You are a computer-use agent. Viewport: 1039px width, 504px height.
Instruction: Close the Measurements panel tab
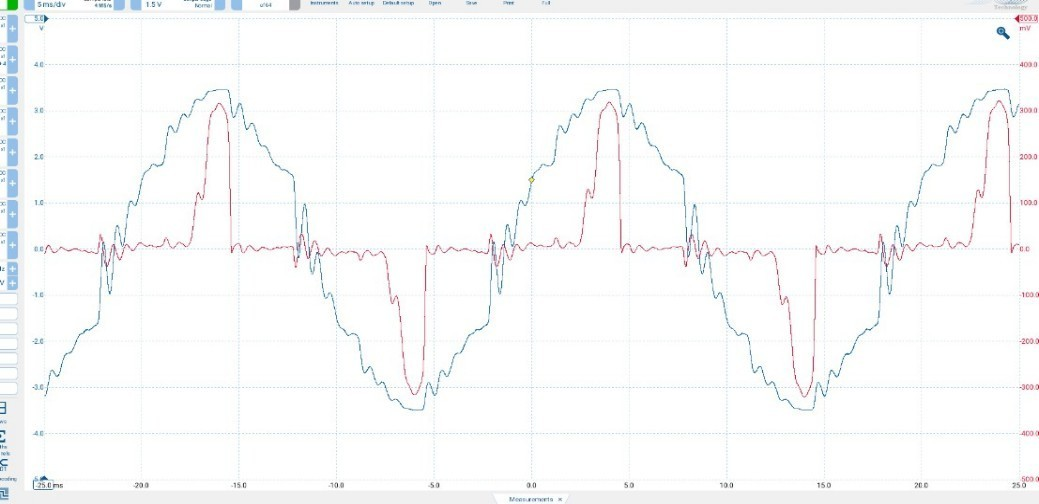pyautogui.click(x=560, y=499)
